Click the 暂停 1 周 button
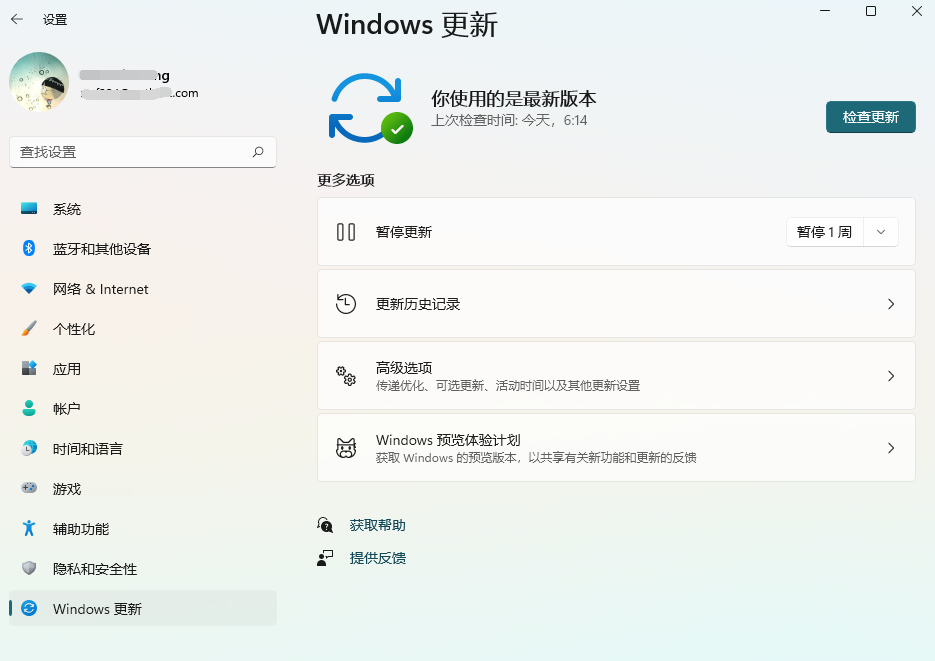The height and width of the screenshot is (661, 935). coord(824,232)
